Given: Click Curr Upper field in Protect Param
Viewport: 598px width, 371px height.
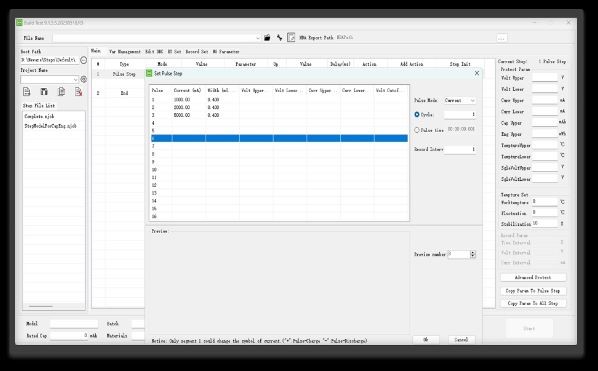Looking at the screenshot, I should coord(545,100).
